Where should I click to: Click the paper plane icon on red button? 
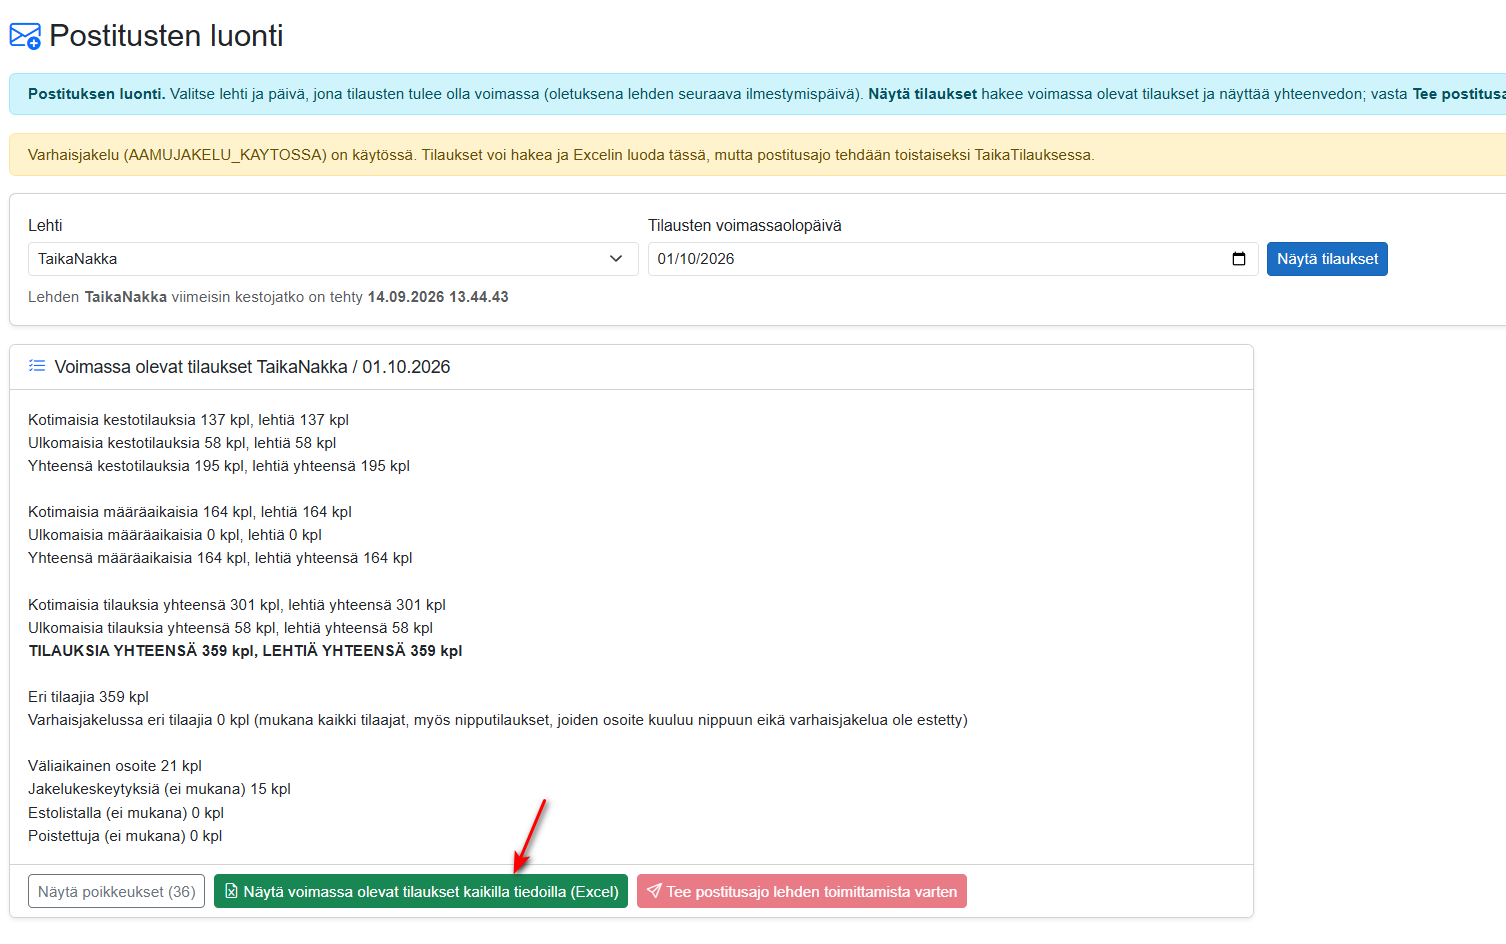click(654, 891)
